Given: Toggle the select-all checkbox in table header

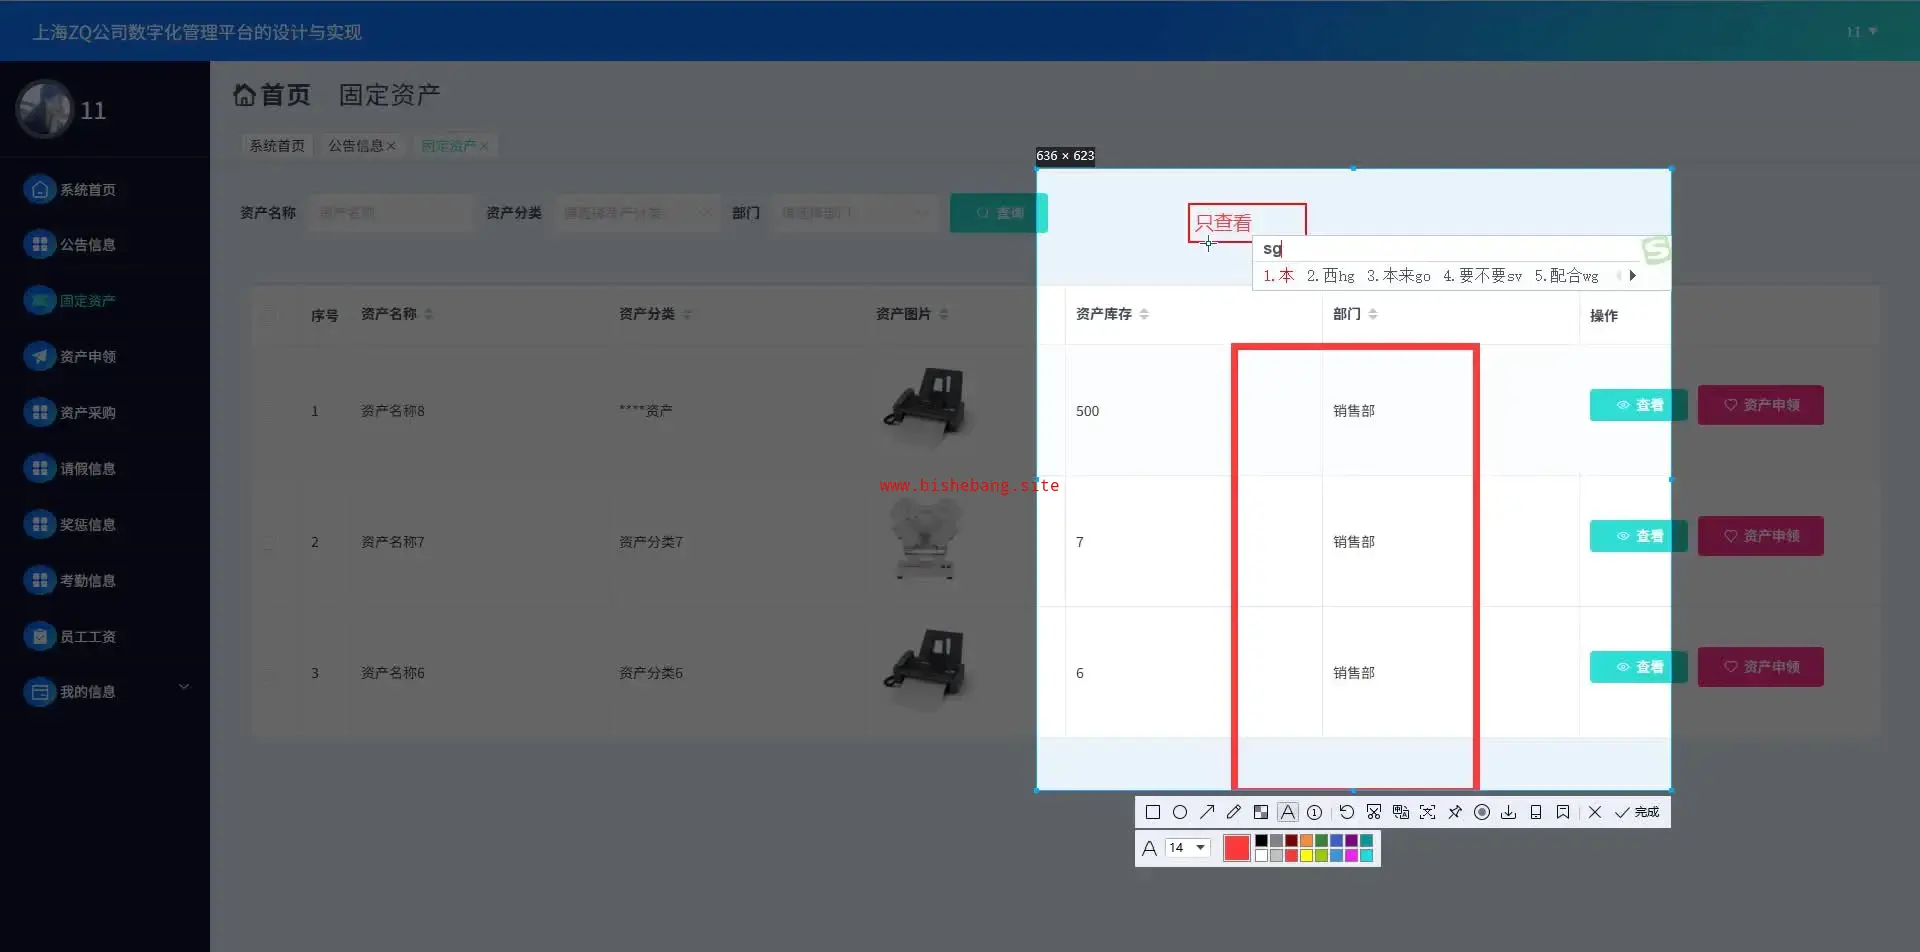Looking at the screenshot, I should click(x=269, y=315).
